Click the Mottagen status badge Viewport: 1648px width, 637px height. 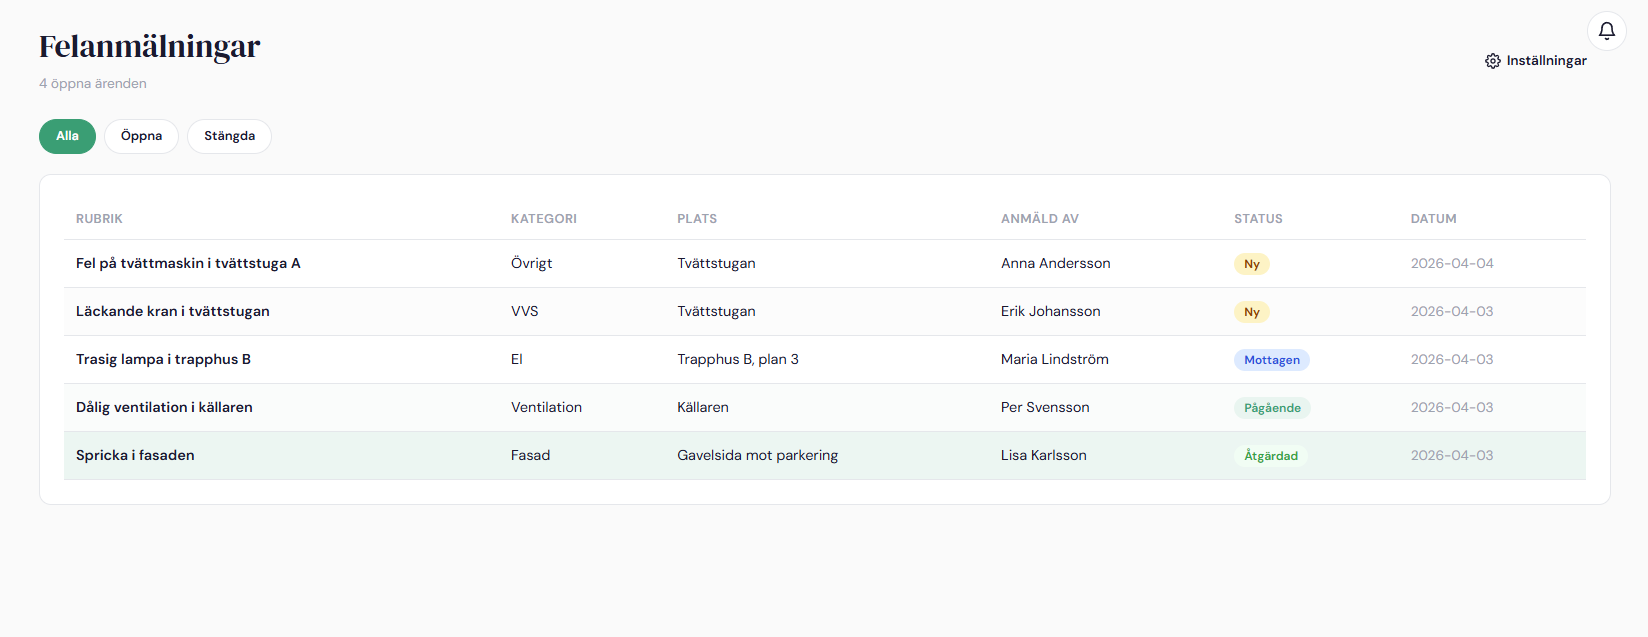(1271, 360)
